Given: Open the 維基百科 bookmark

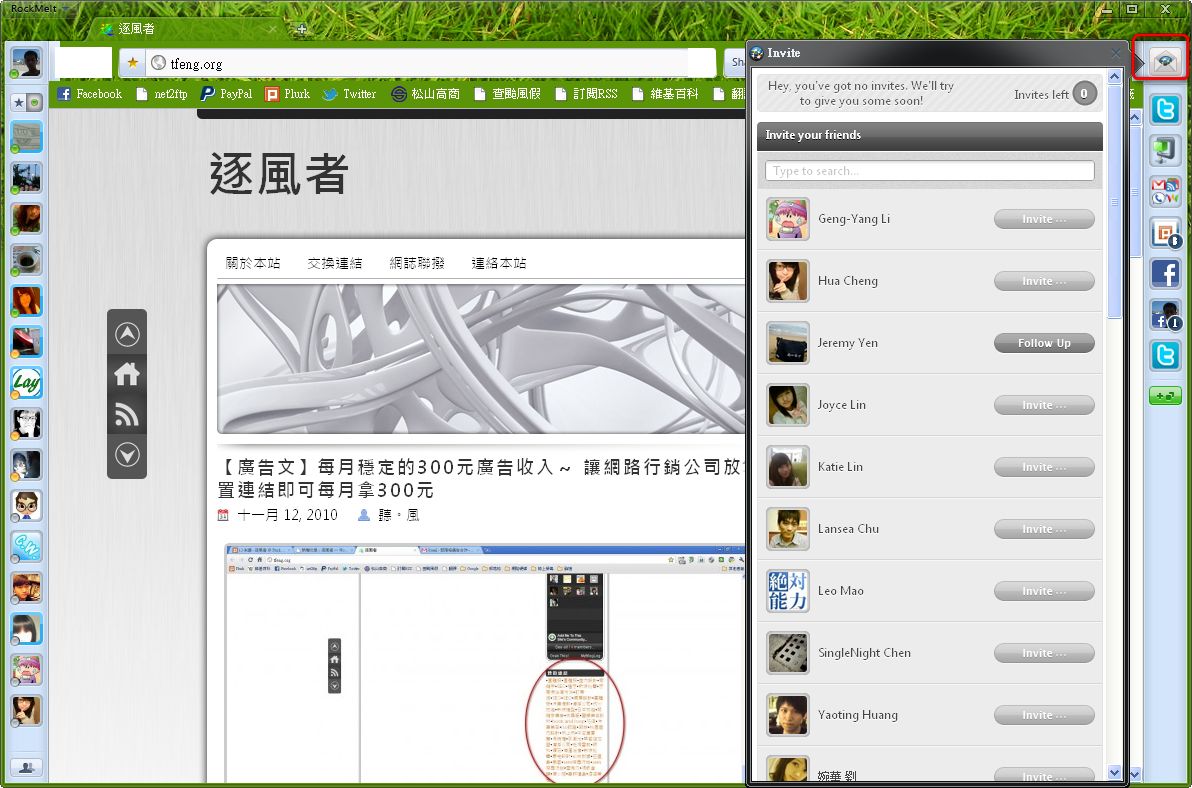Looking at the screenshot, I should pyautogui.click(x=665, y=93).
